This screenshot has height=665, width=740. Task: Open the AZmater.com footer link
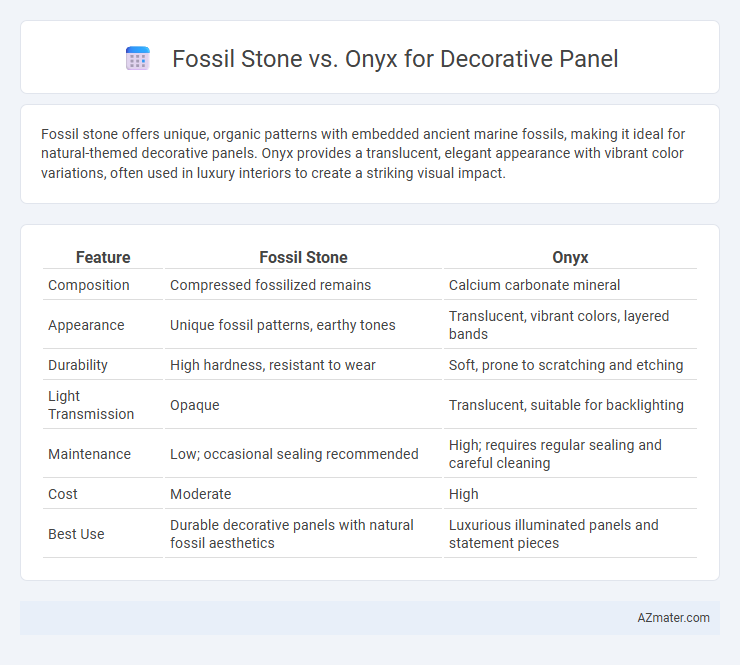click(x=673, y=618)
